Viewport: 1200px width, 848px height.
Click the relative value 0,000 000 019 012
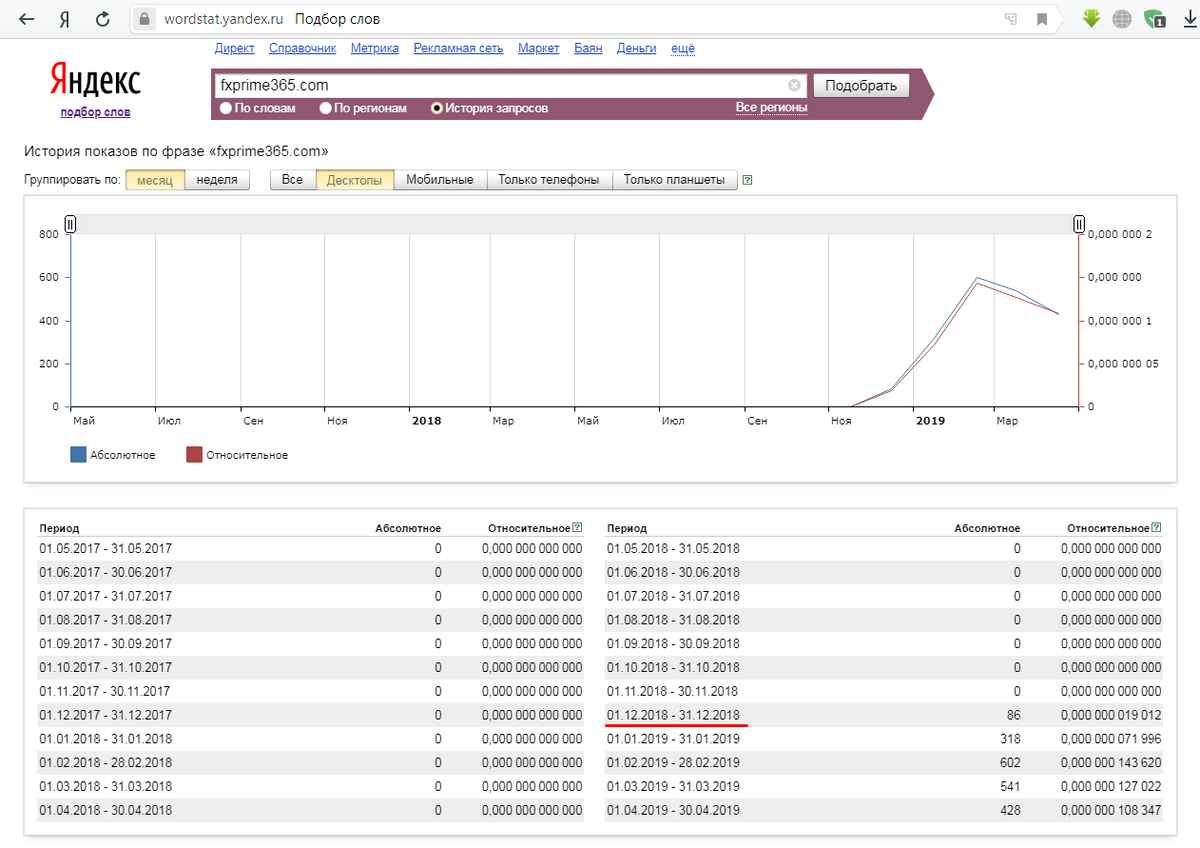(x=1111, y=715)
